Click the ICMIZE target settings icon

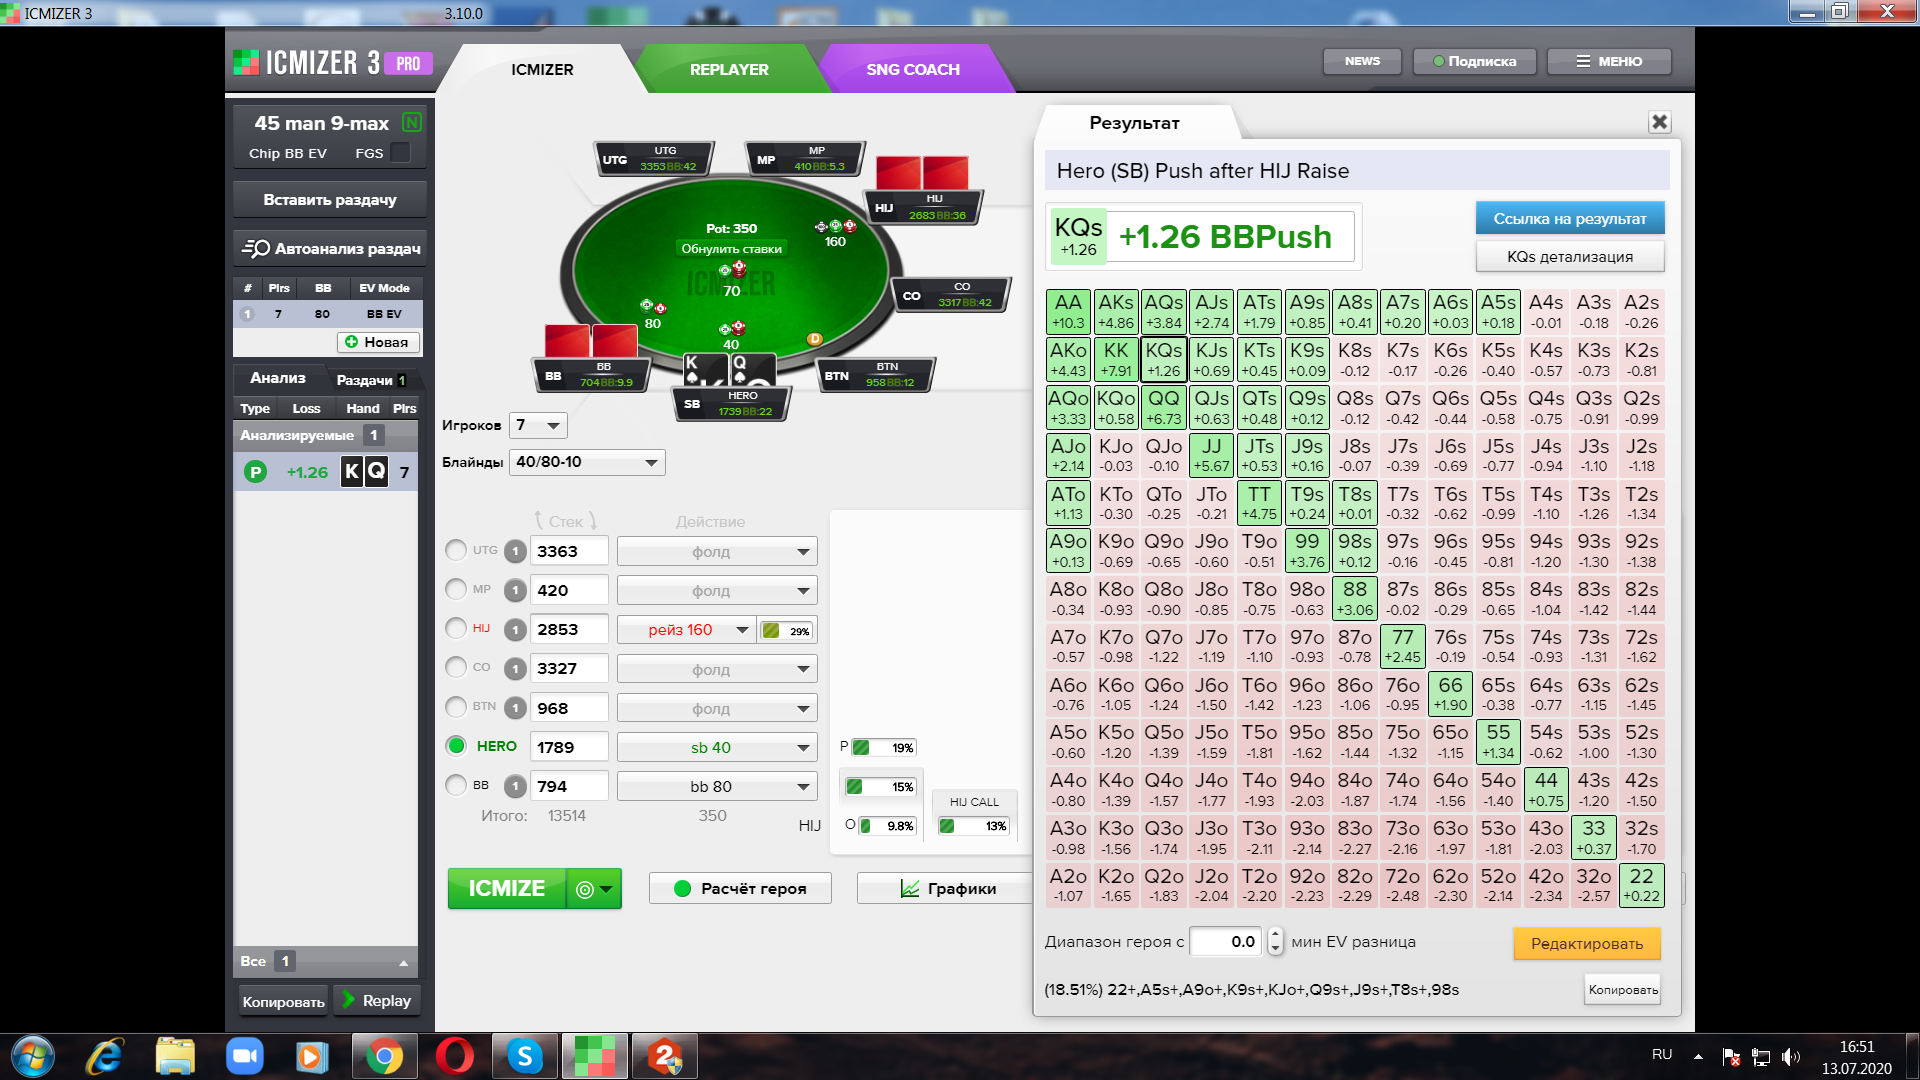tap(585, 889)
